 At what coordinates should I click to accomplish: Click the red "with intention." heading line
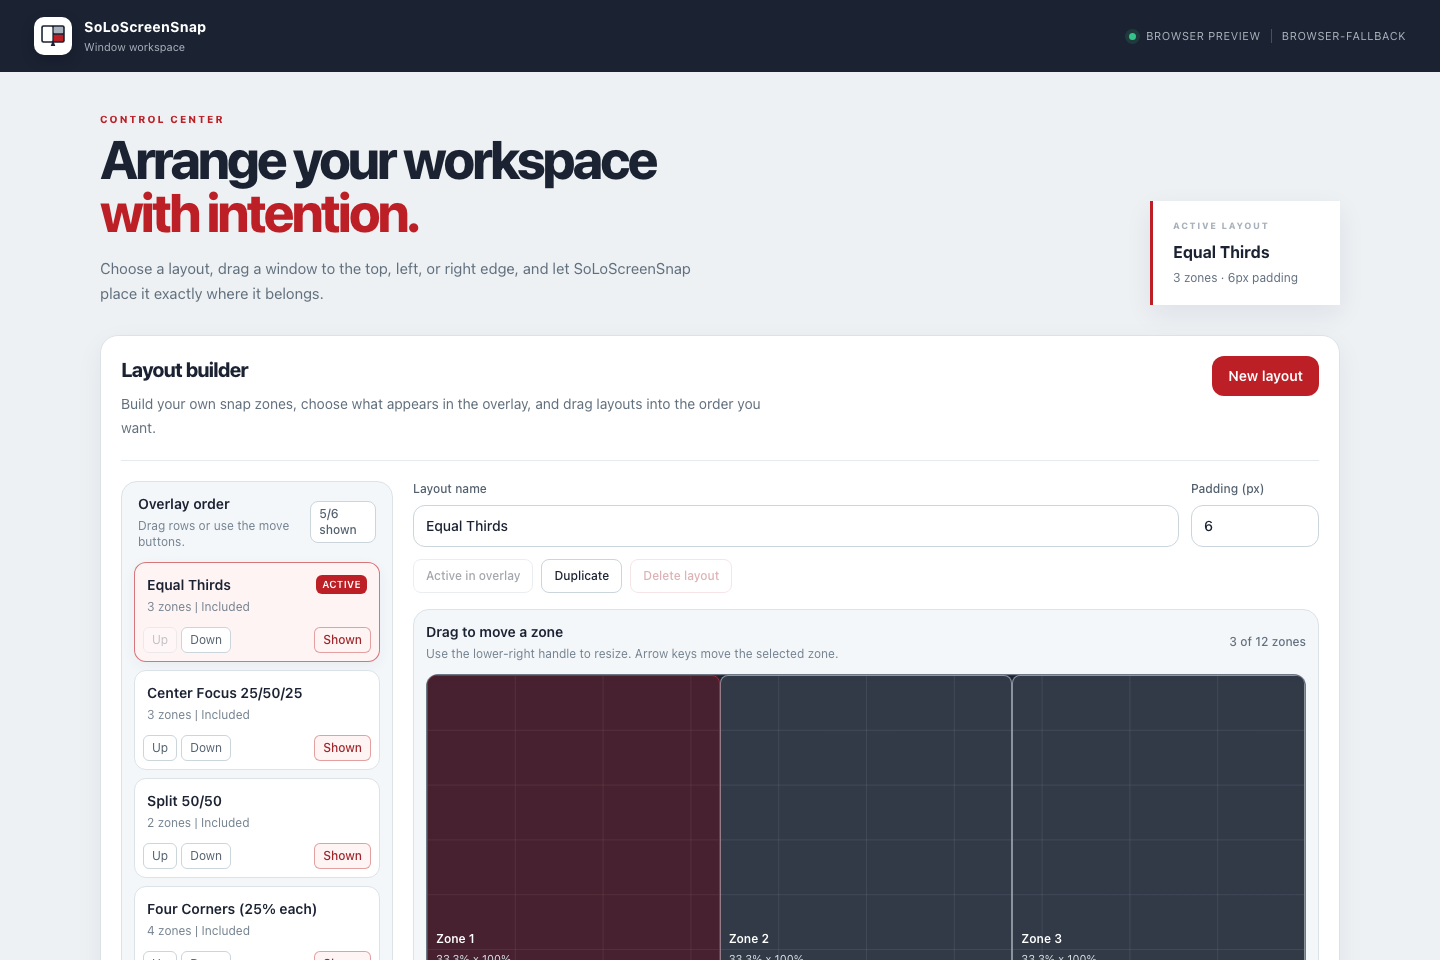coord(259,214)
